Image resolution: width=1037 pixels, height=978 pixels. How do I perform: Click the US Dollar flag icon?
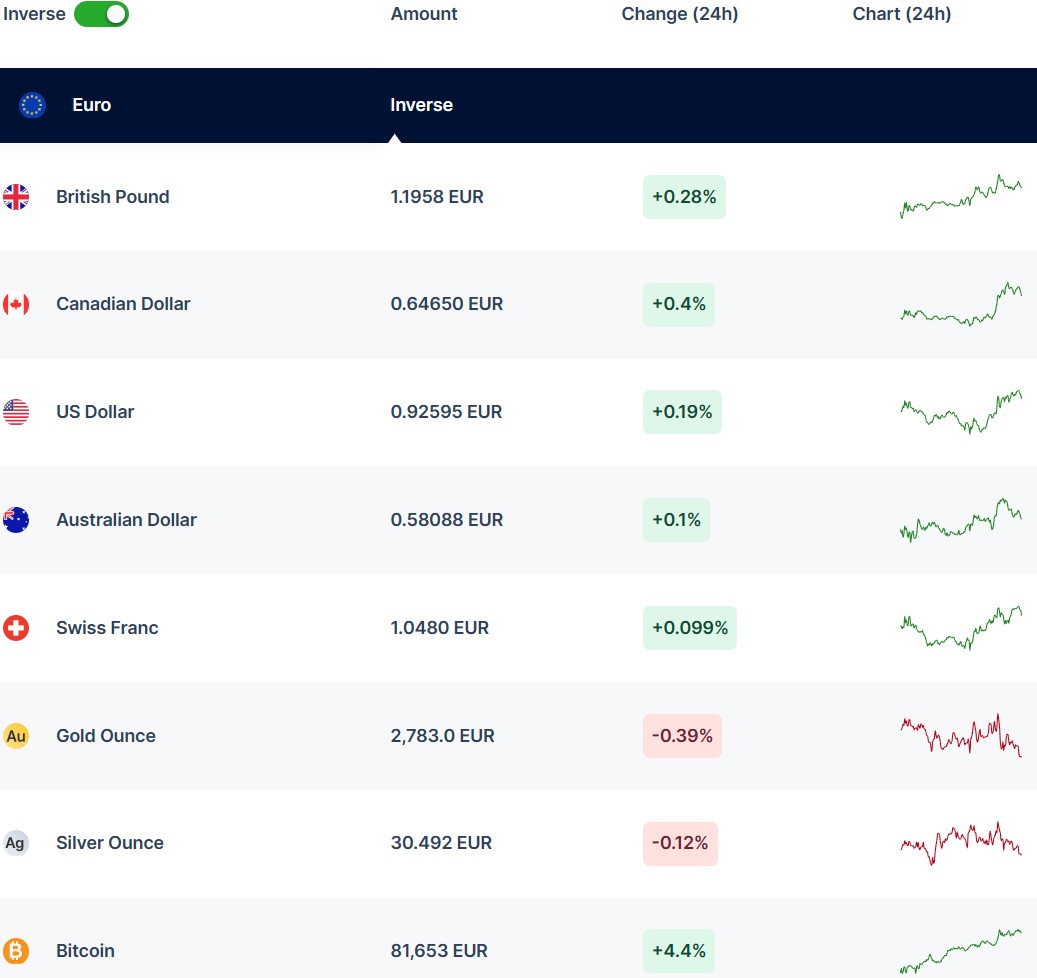point(16,412)
